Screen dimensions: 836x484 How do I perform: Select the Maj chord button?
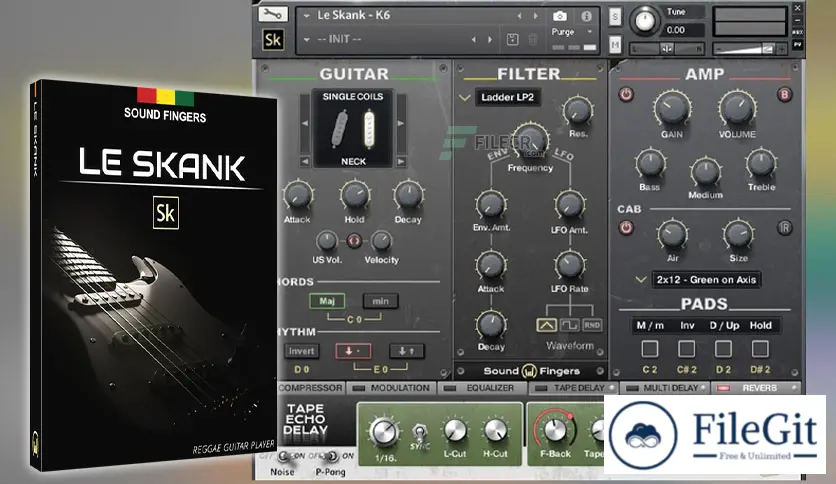pos(327,301)
